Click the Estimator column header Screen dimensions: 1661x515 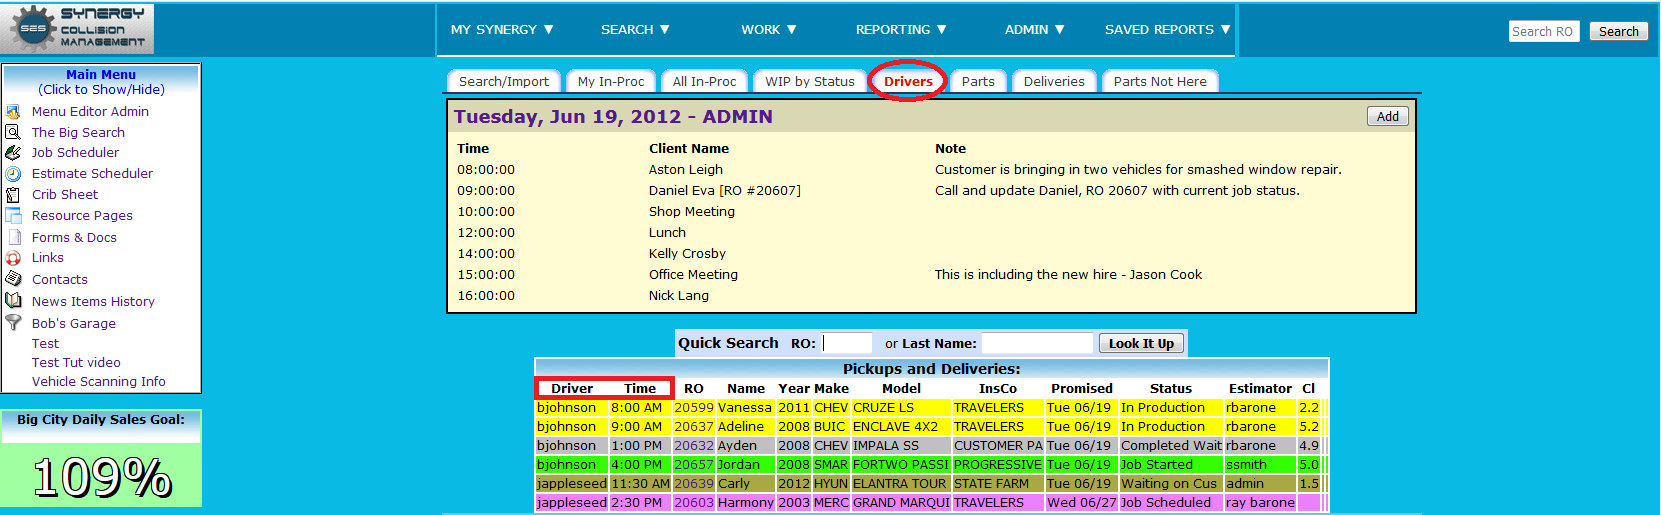click(x=1260, y=389)
